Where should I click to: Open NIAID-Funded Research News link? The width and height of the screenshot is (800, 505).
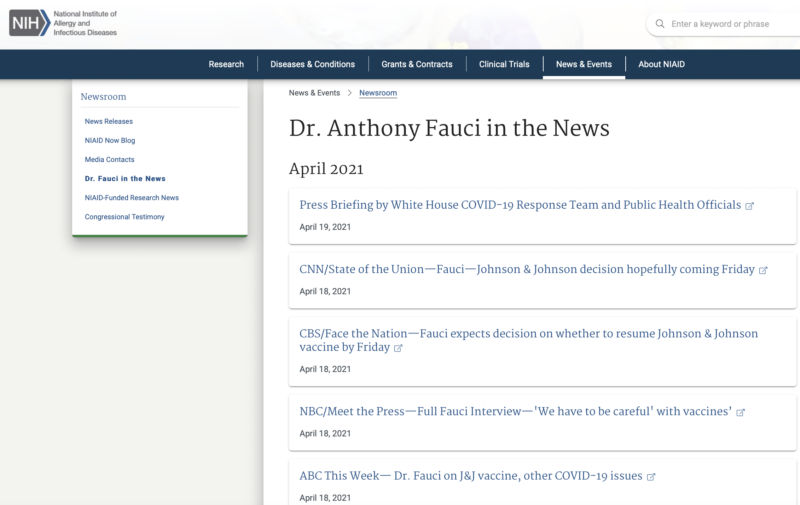(132, 198)
